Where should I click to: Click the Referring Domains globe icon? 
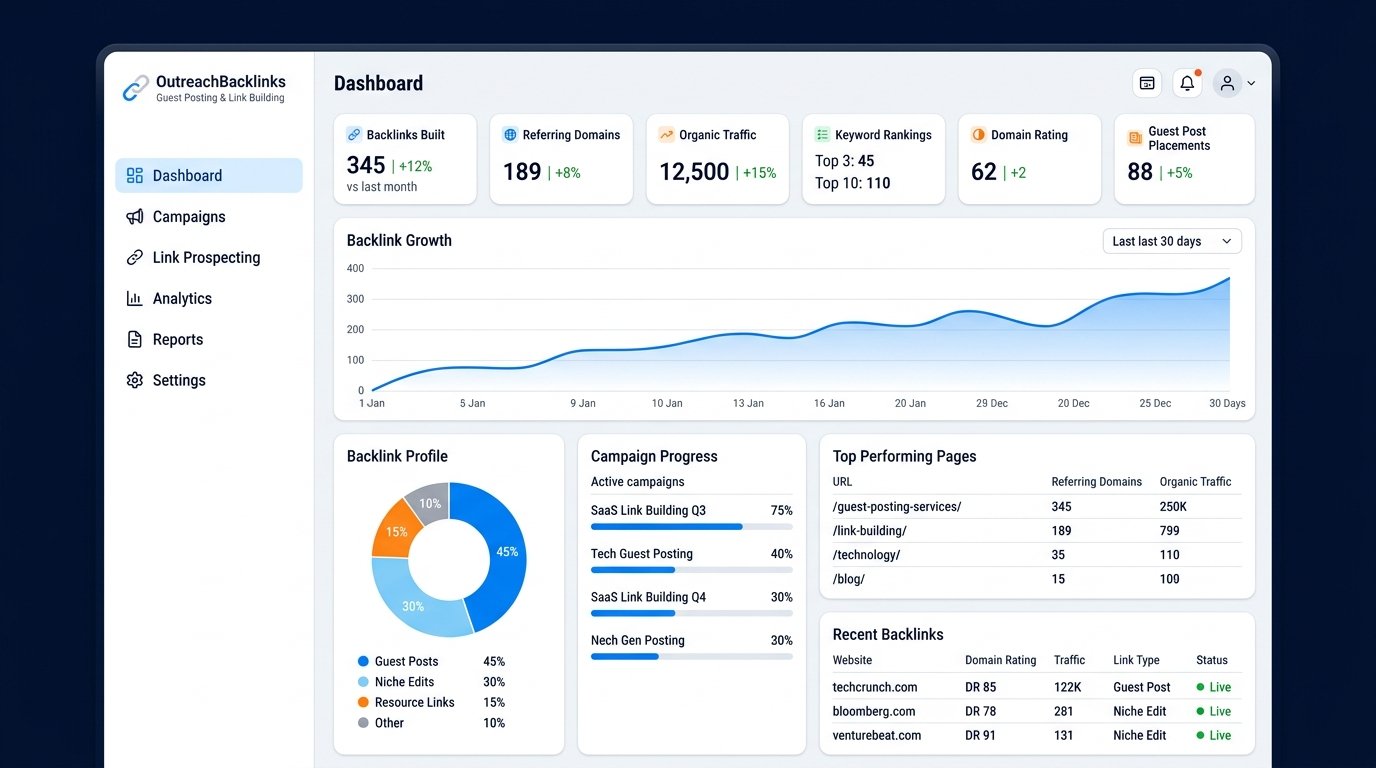click(x=510, y=134)
